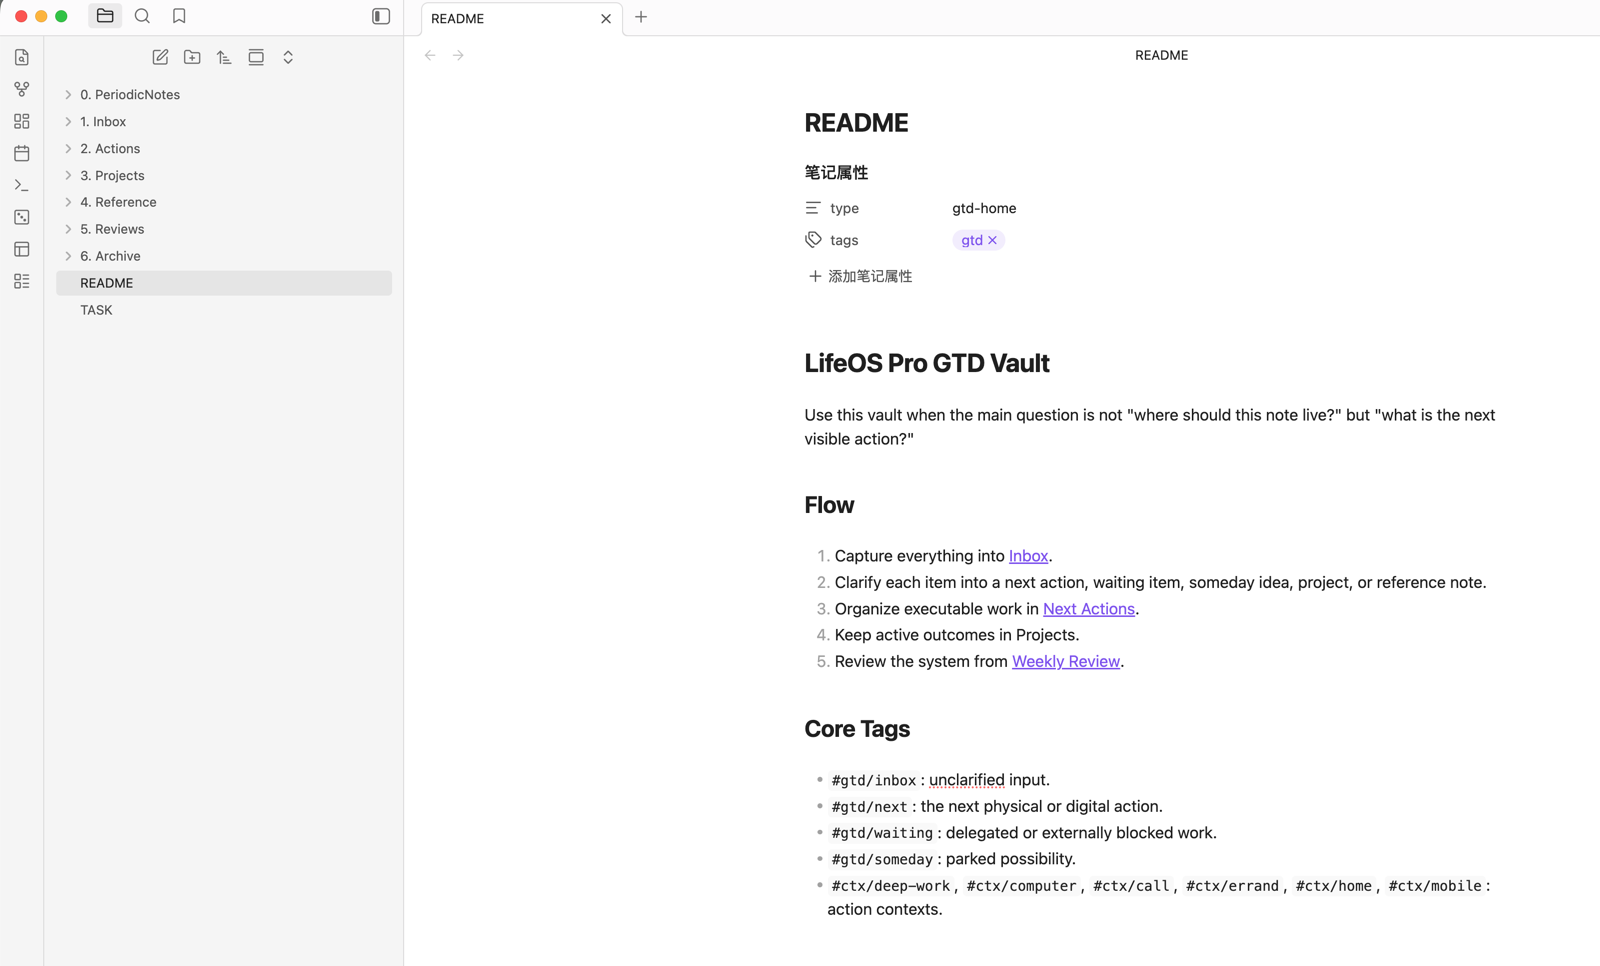Screen dimensions: 1600x966
Task: Expand the 2. Actions folder
Action: point(224,149)
